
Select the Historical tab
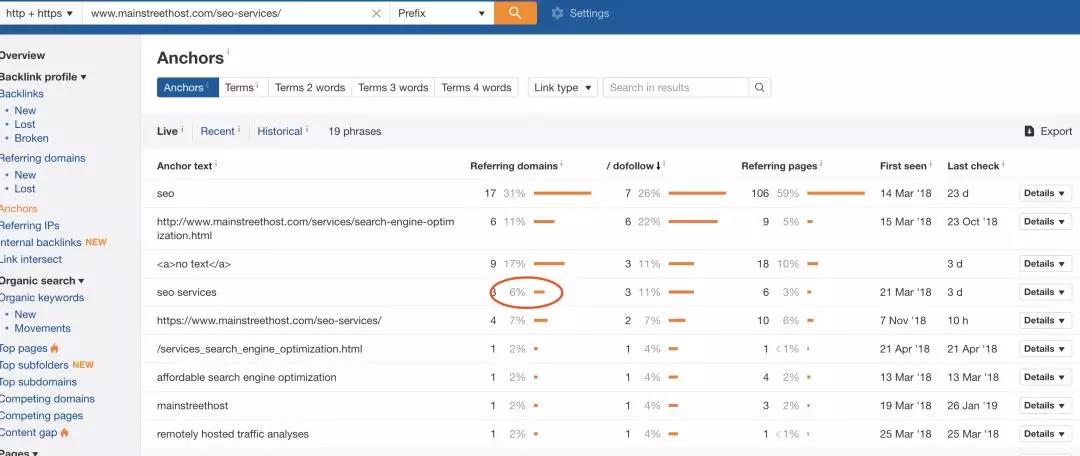pyautogui.click(x=280, y=131)
